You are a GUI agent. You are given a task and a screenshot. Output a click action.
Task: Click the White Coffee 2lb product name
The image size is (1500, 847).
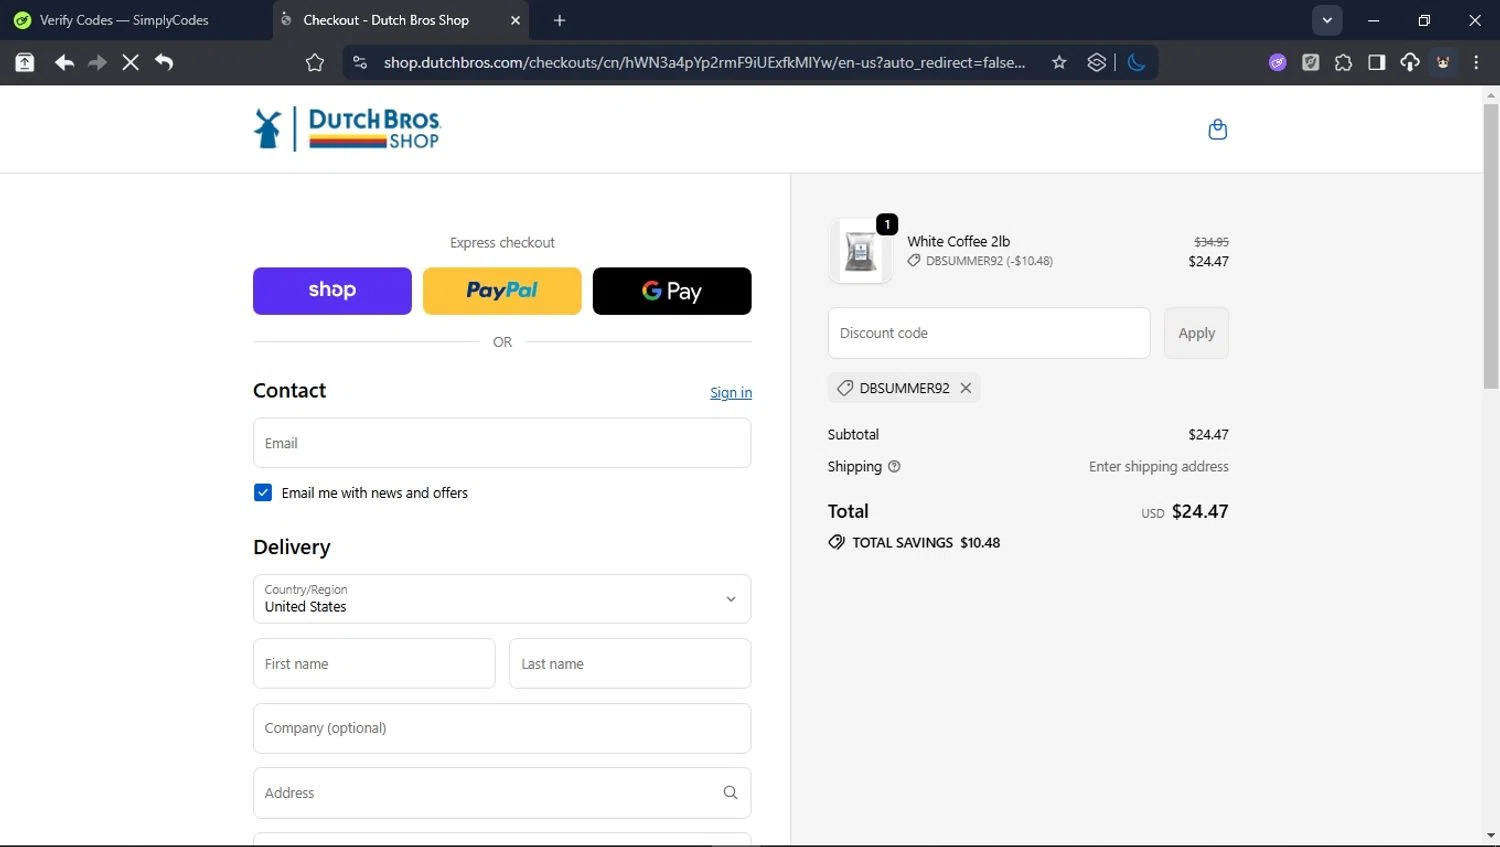[958, 241]
